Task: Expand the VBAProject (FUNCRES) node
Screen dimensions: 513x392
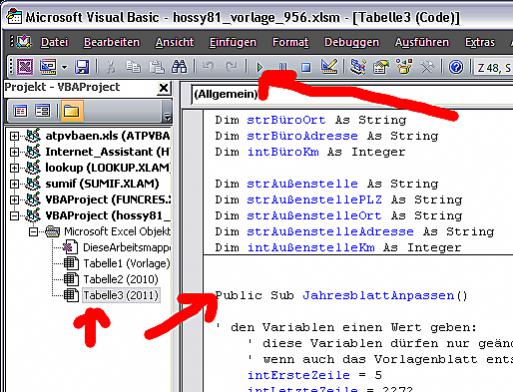Action: click(x=14, y=200)
